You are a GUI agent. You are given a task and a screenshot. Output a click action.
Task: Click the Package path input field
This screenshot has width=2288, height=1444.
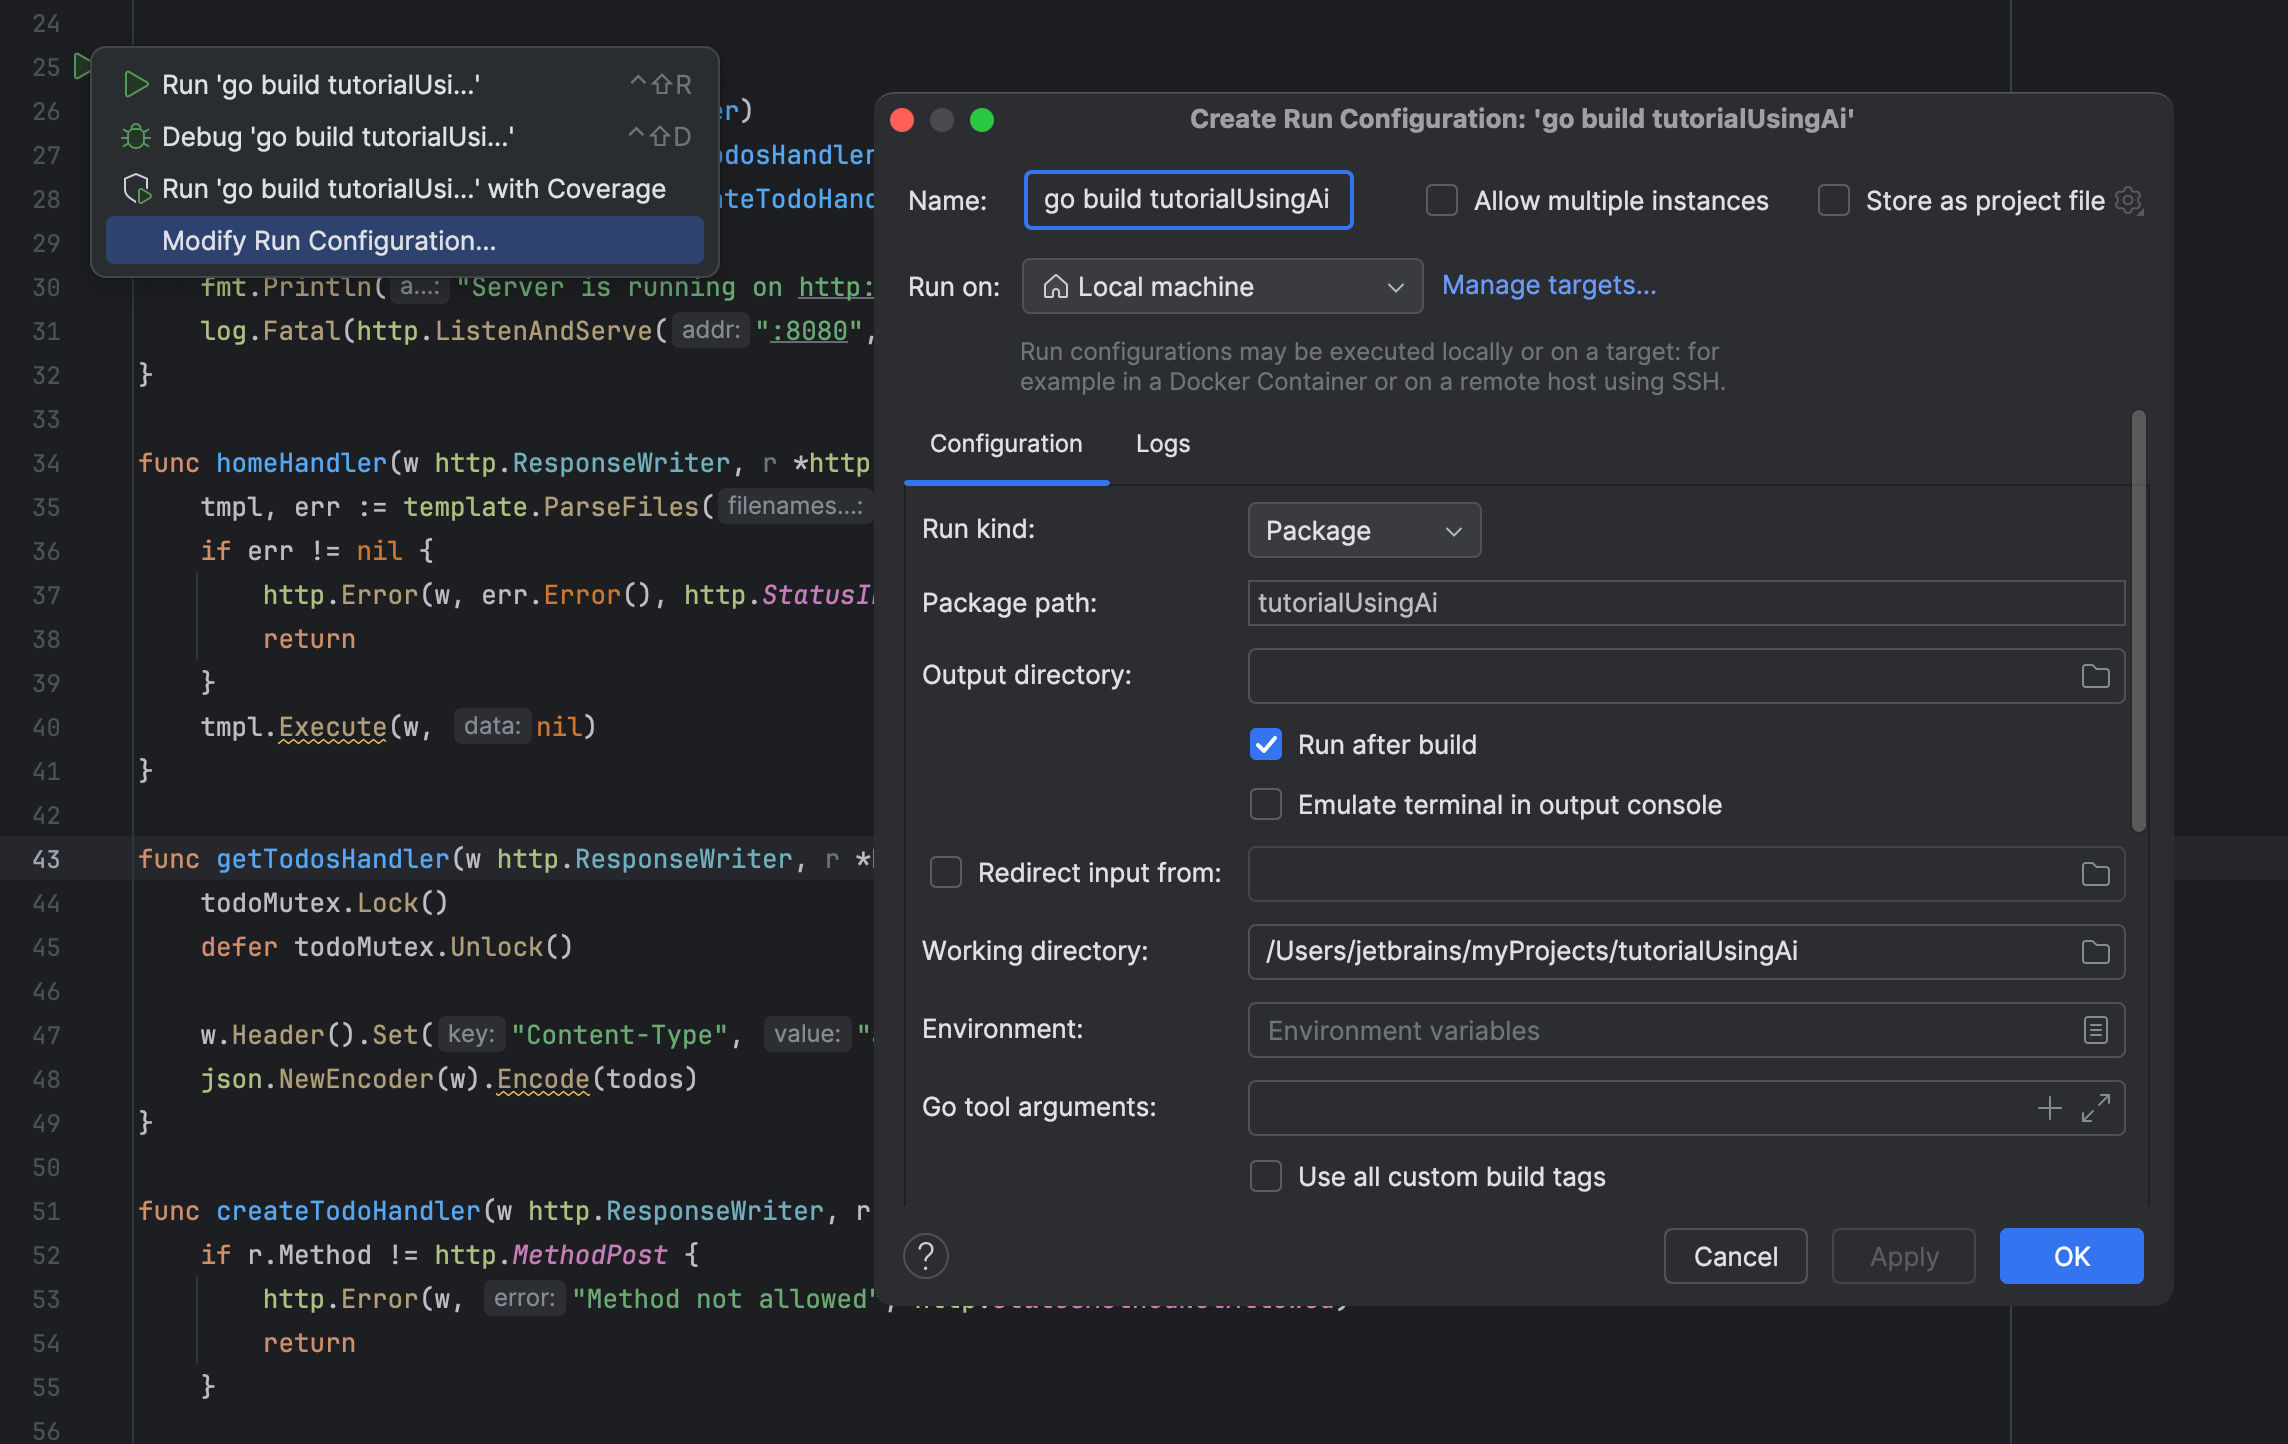pyautogui.click(x=1685, y=603)
